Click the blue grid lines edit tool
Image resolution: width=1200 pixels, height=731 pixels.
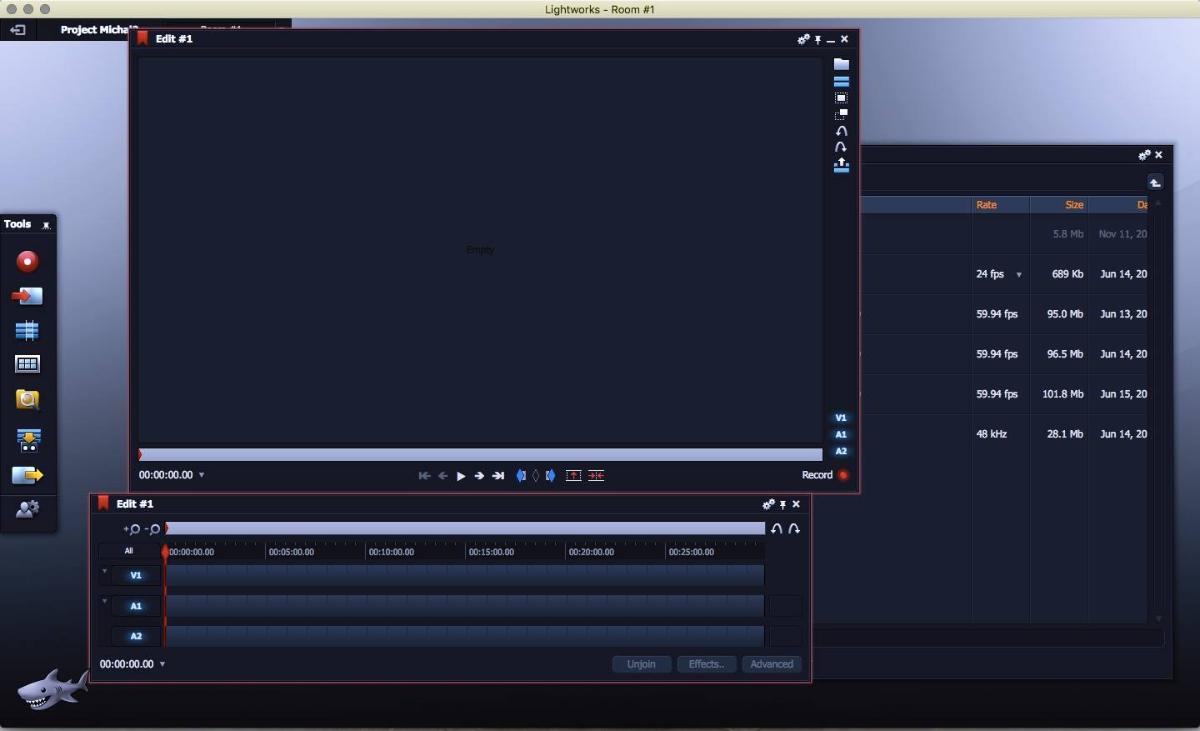coord(28,330)
